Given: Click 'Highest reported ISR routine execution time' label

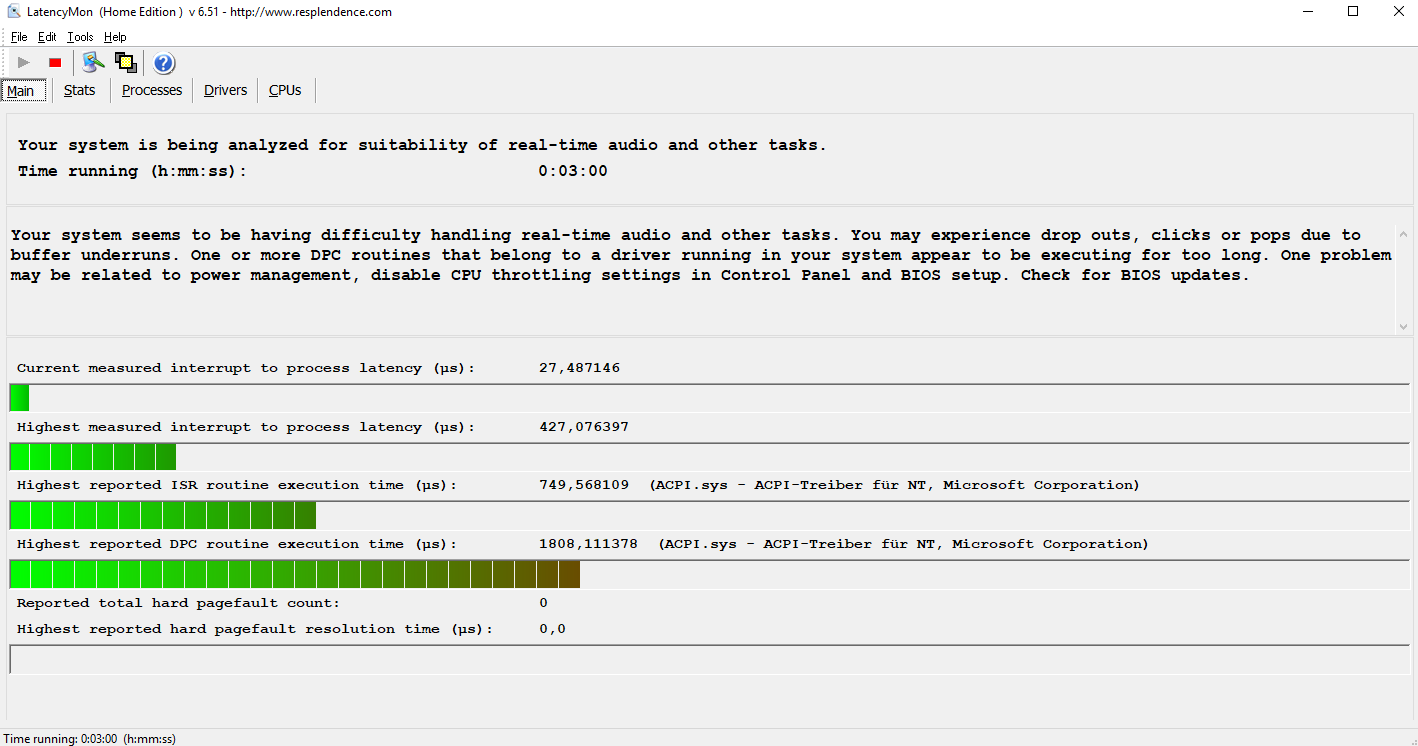Looking at the screenshot, I should coord(237,485).
